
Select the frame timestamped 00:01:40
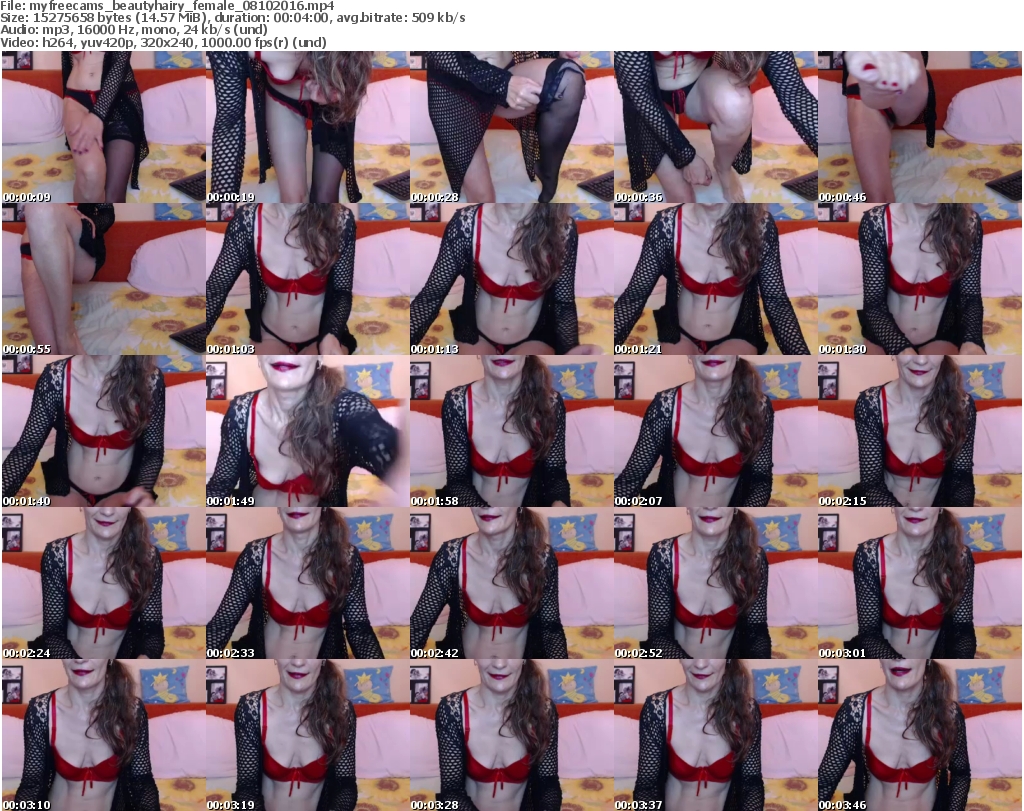pyautogui.click(x=103, y=431)
